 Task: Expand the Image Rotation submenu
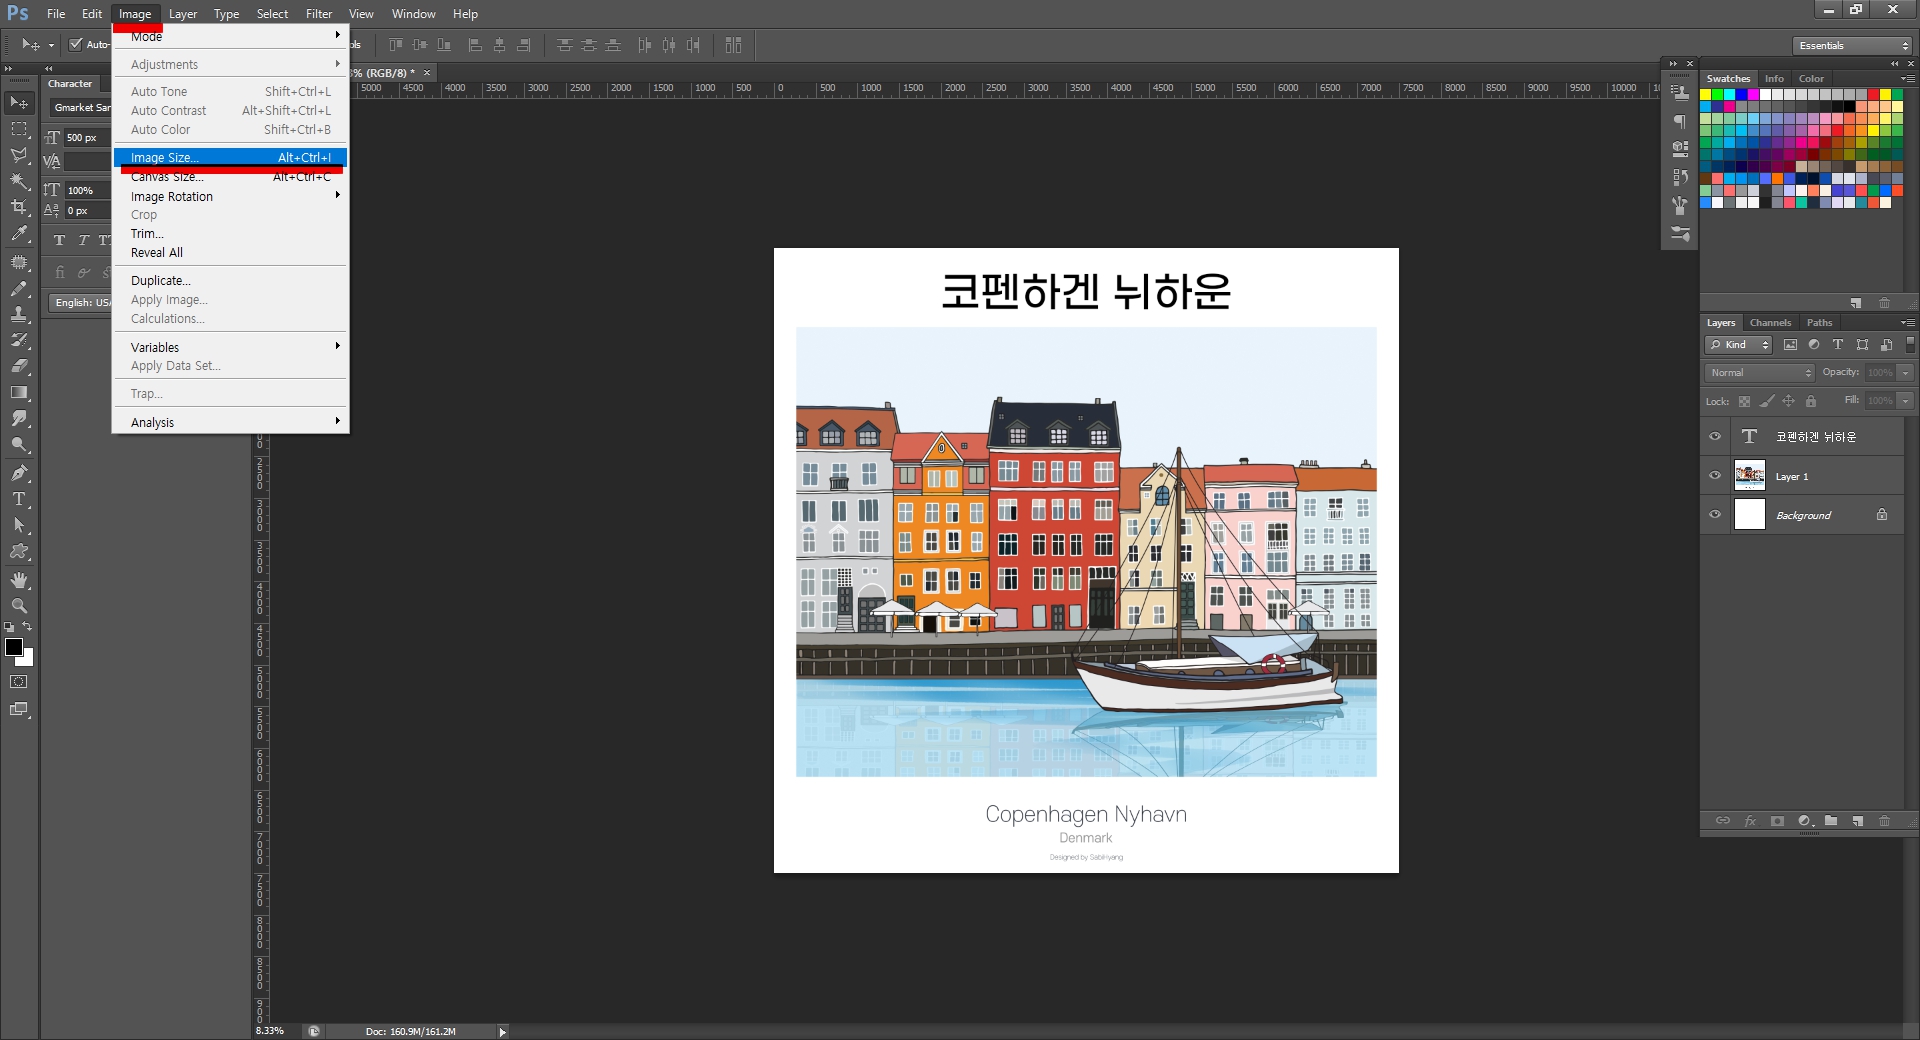tap(171, 196)
